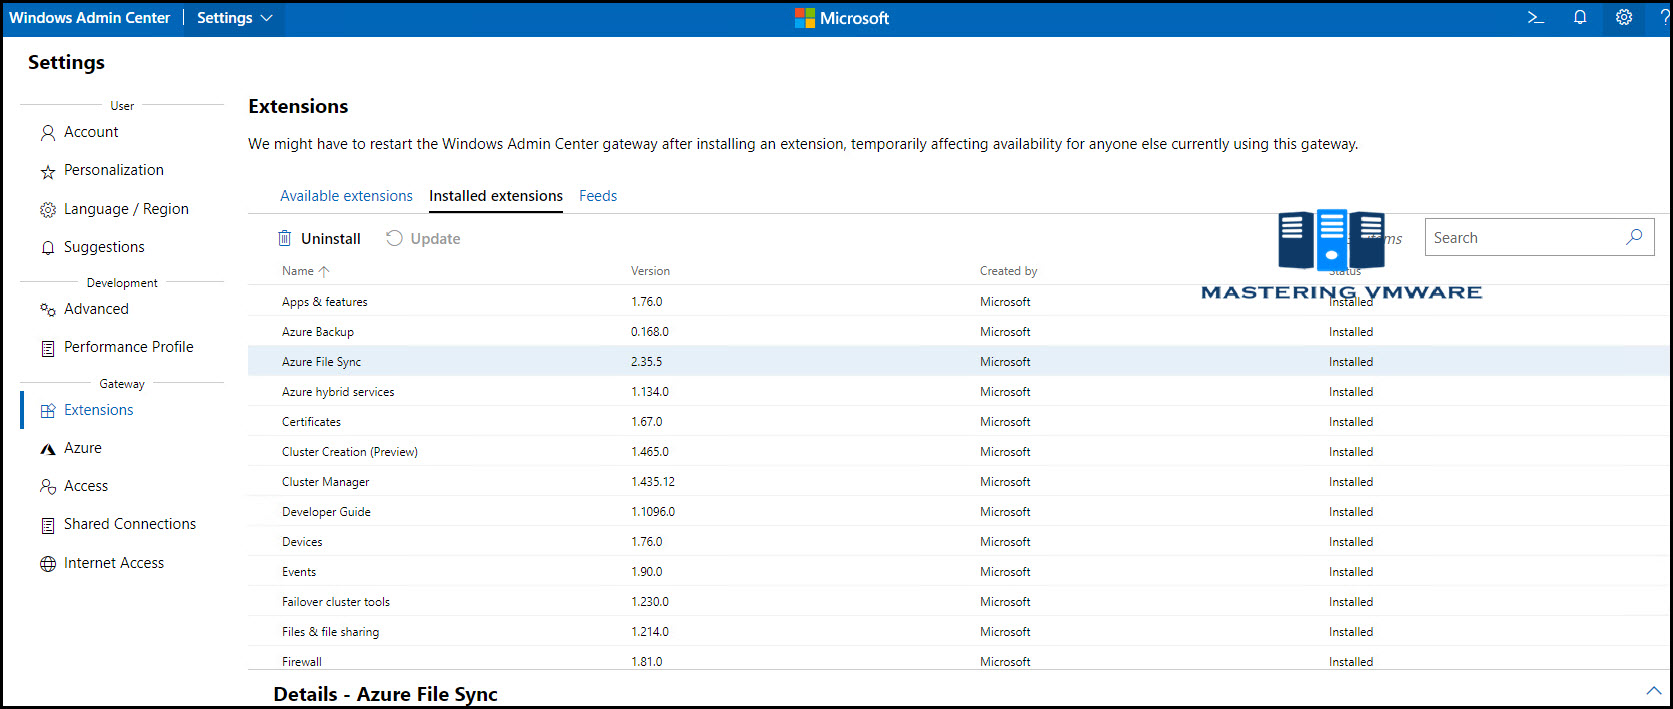This screenshot has height=709, width=1673.
Task: Sort by Created by column header
Action: (x=1008, y=271)
